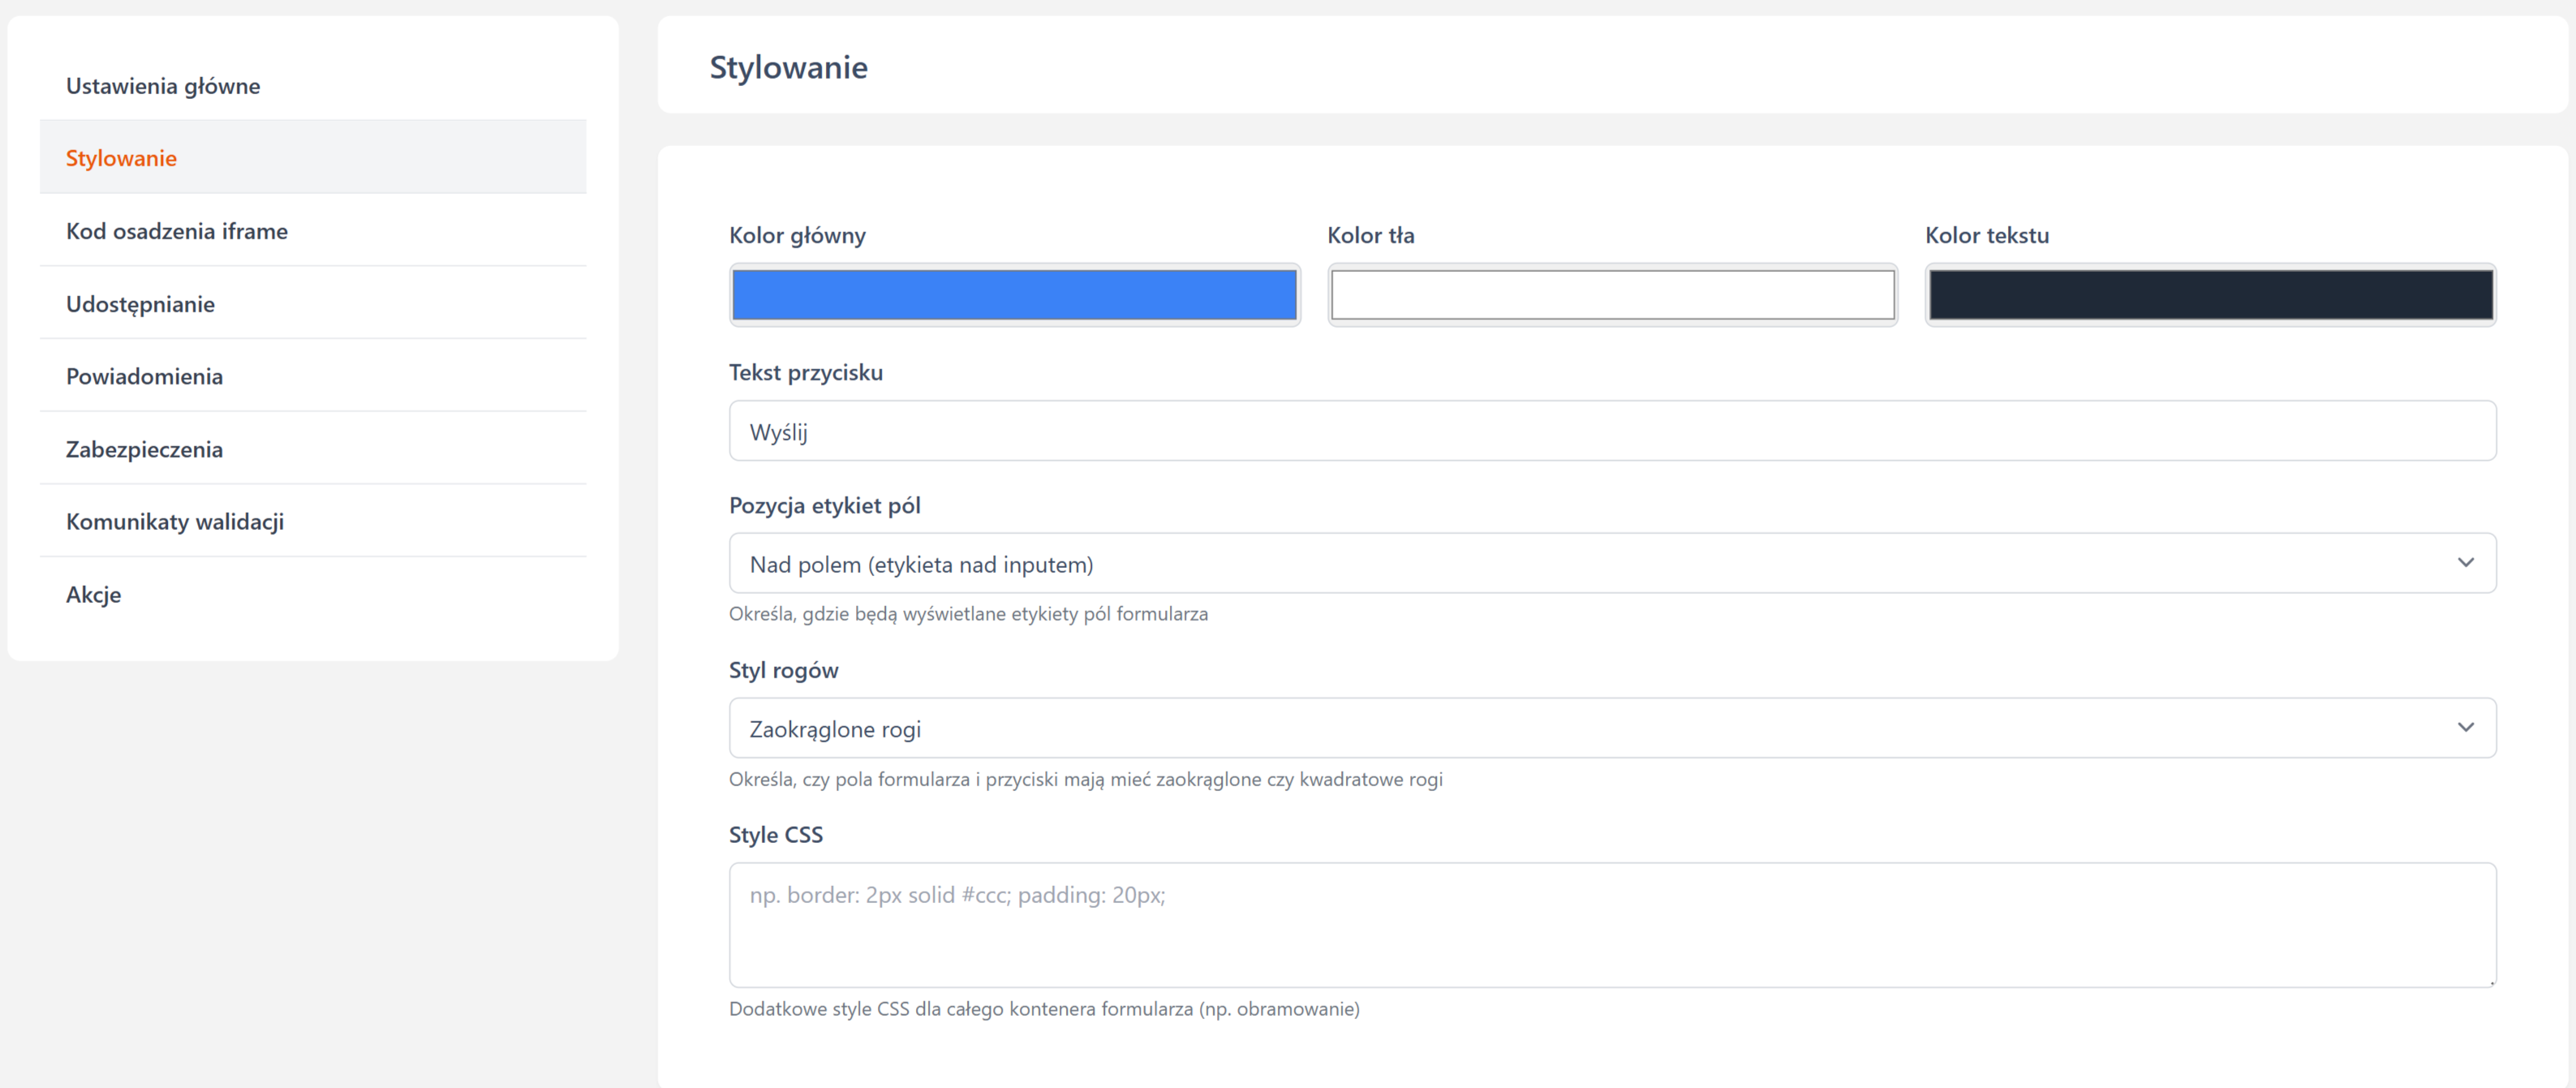Pick the blue Kolor główny swatch

(1014, 295)
